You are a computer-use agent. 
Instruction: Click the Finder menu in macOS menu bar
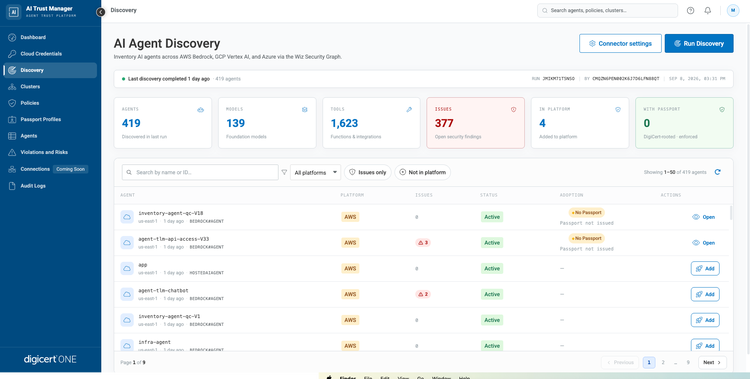(347, 377)
